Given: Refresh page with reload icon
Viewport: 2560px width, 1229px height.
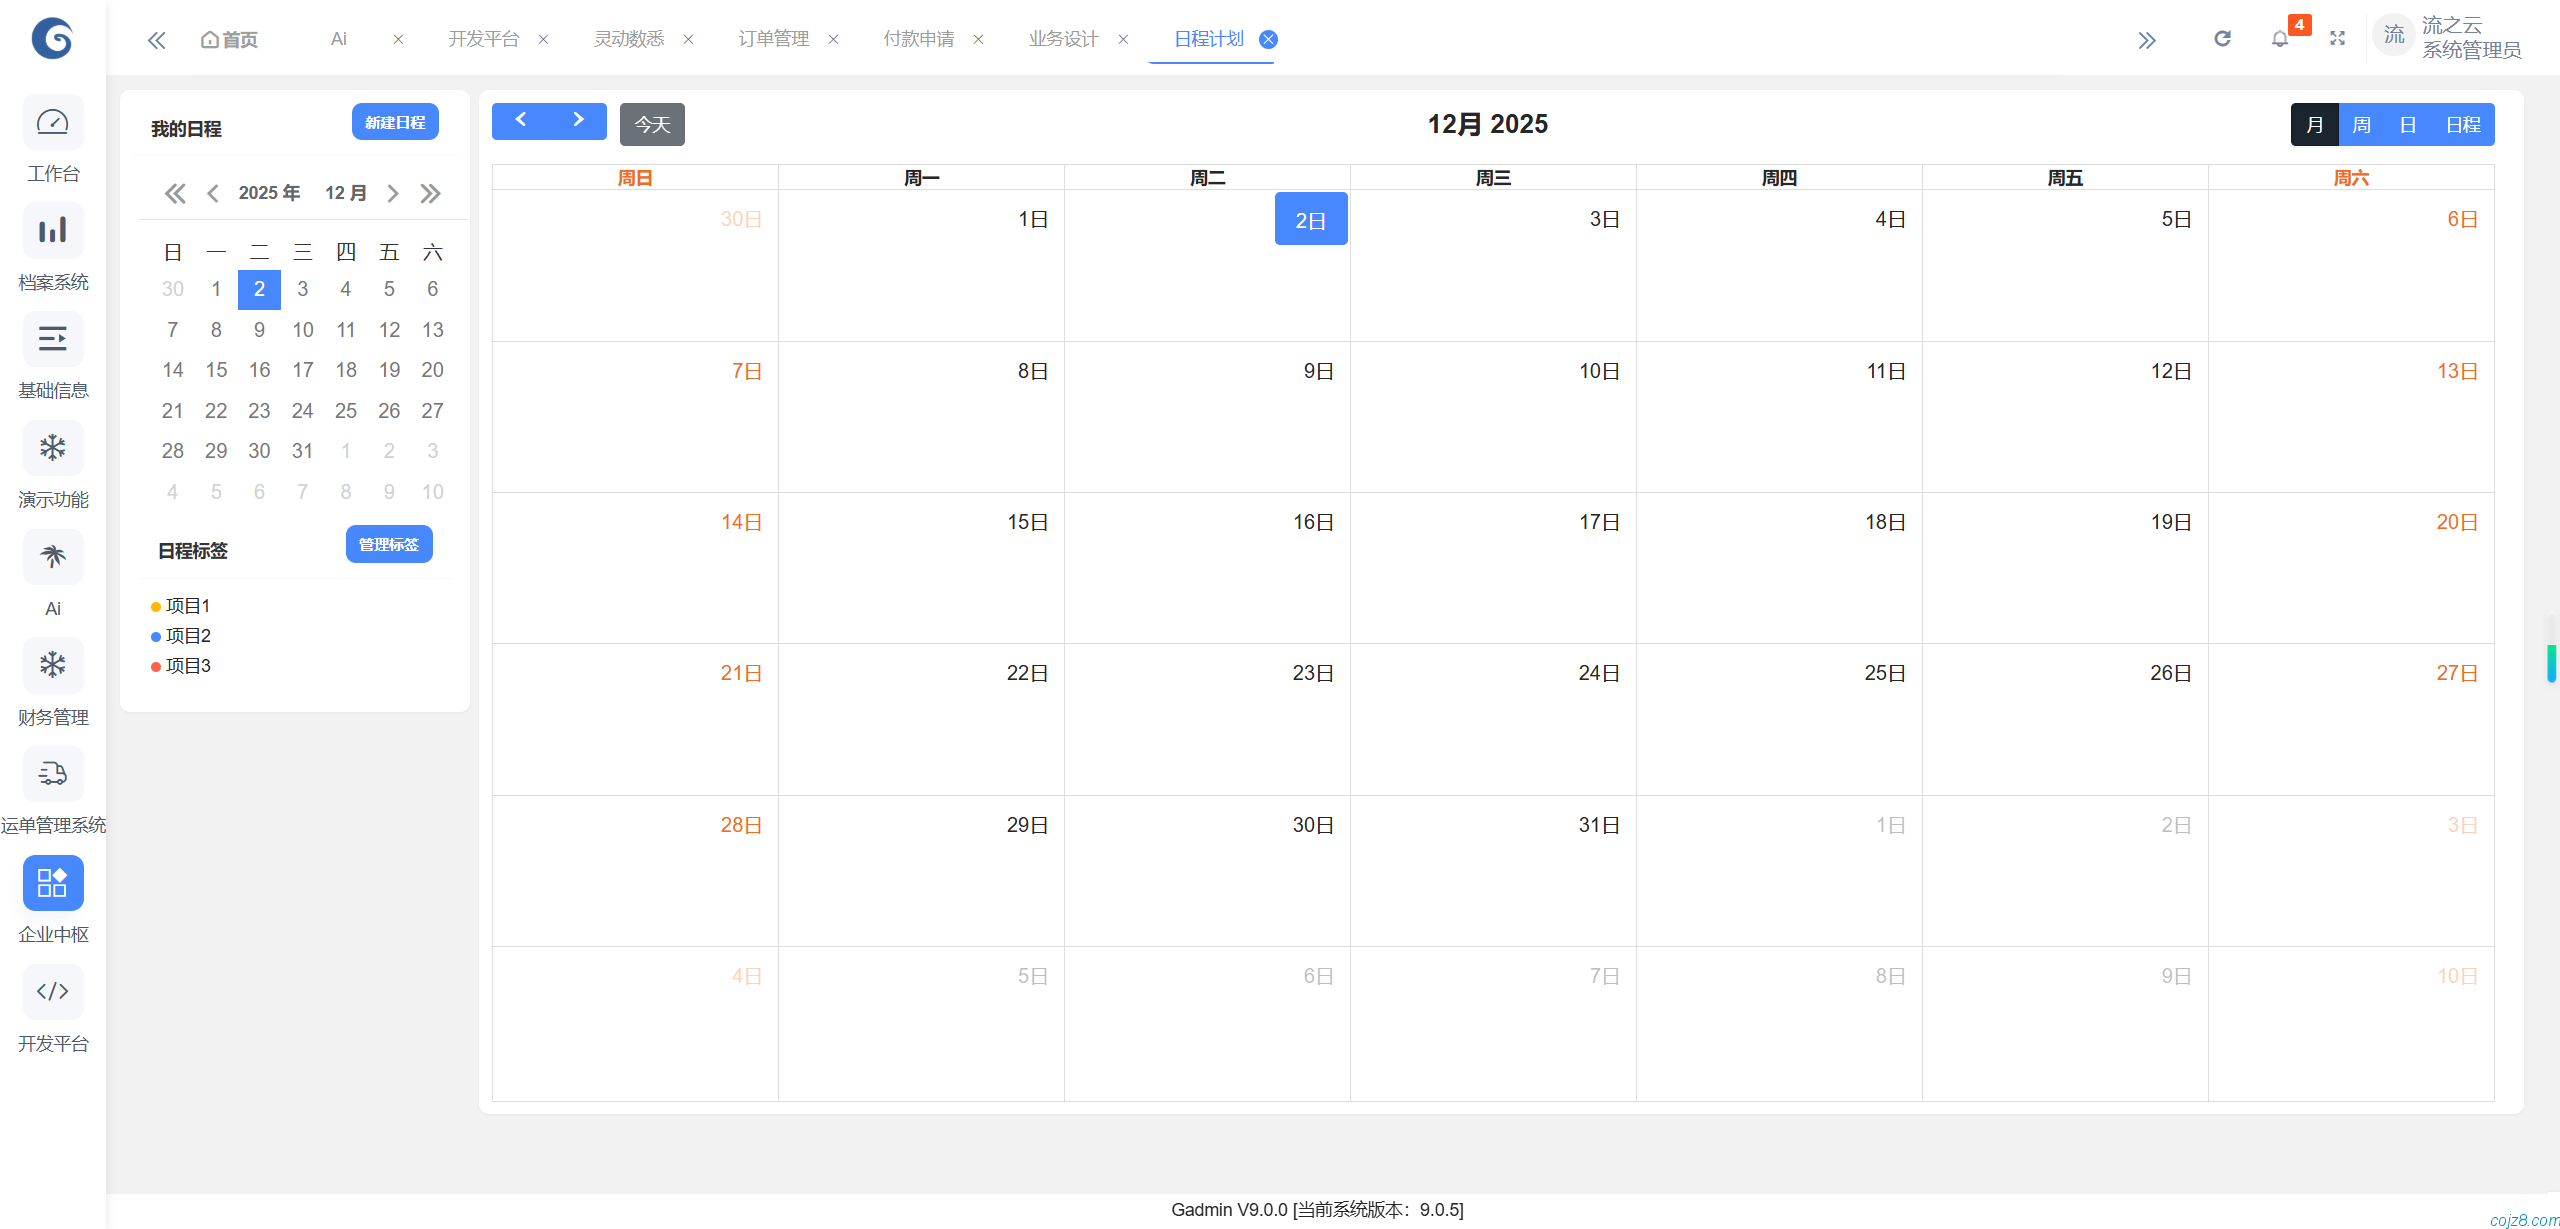Looking at the screenshot, I should [2222, 39].
